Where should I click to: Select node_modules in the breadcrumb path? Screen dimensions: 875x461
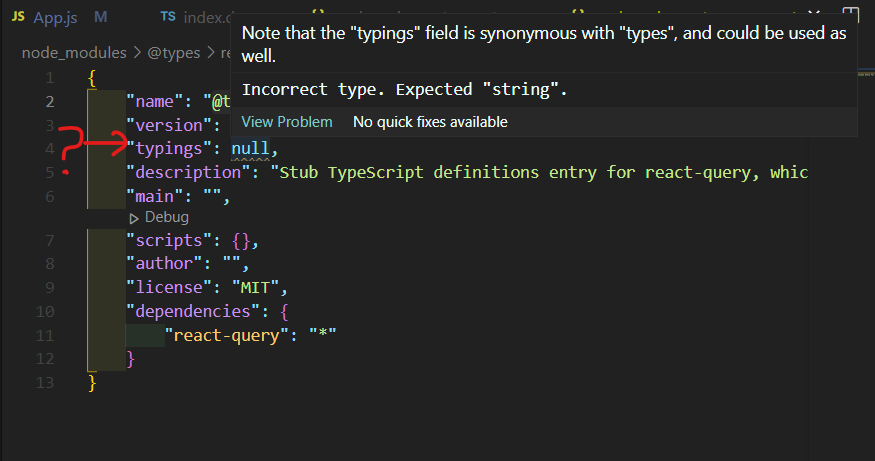74,53
